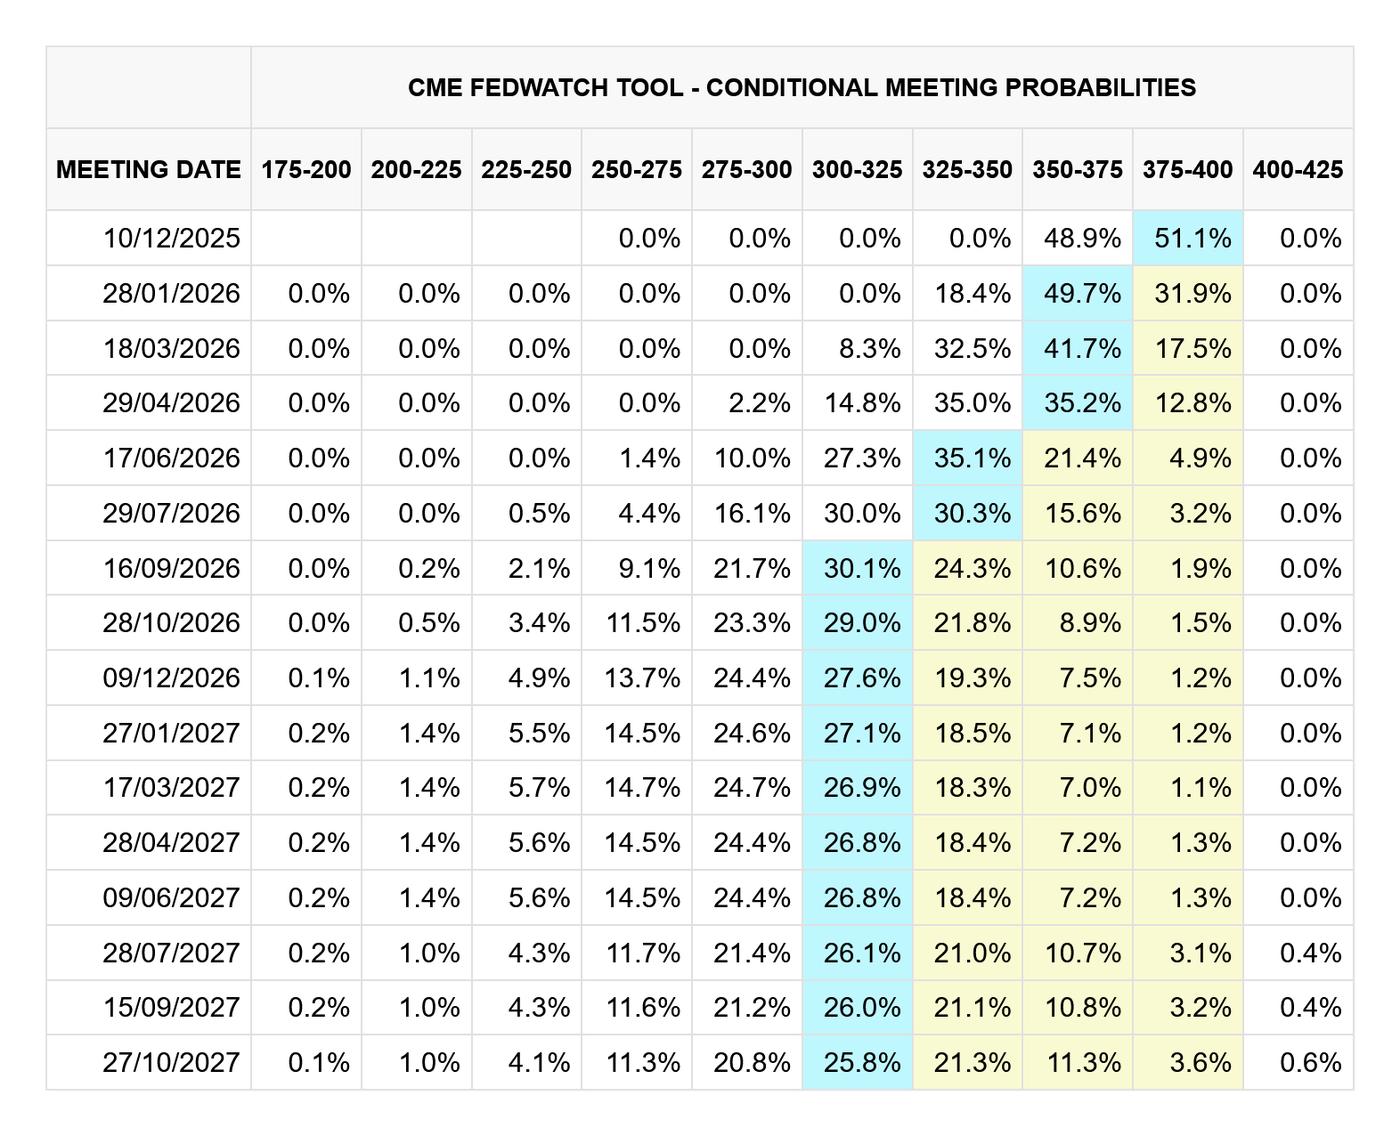Click the 300-325 column header
Viewport: 1400px width, 1136px height.
point(857,169)
